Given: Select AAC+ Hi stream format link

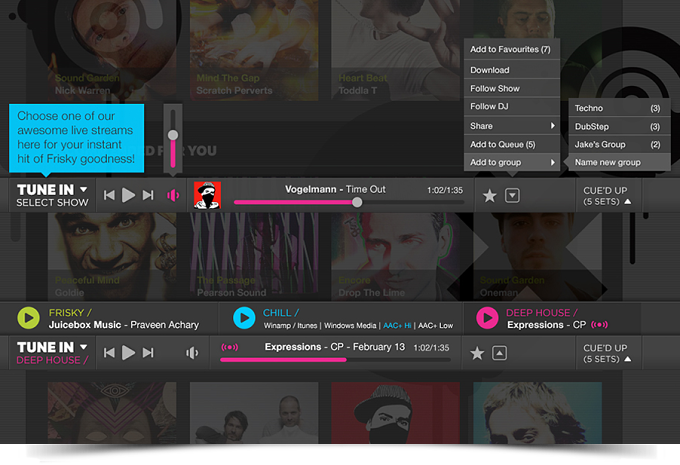Looking at the screenshot, I should tap(397, 326).
